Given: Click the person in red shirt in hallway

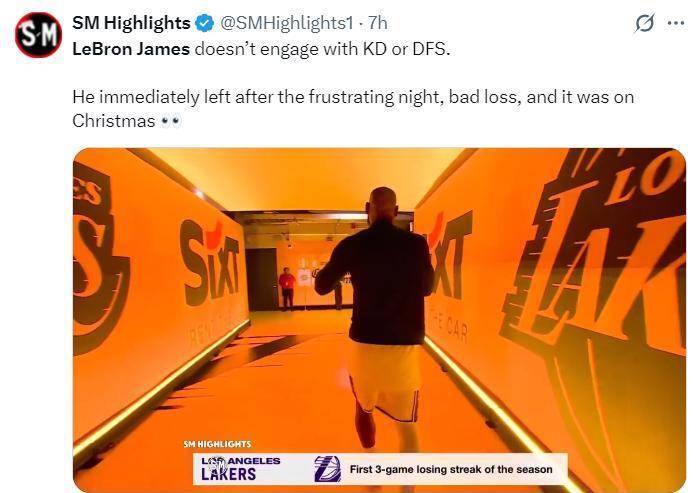Looking at the screenshot, I should point(287,289).
